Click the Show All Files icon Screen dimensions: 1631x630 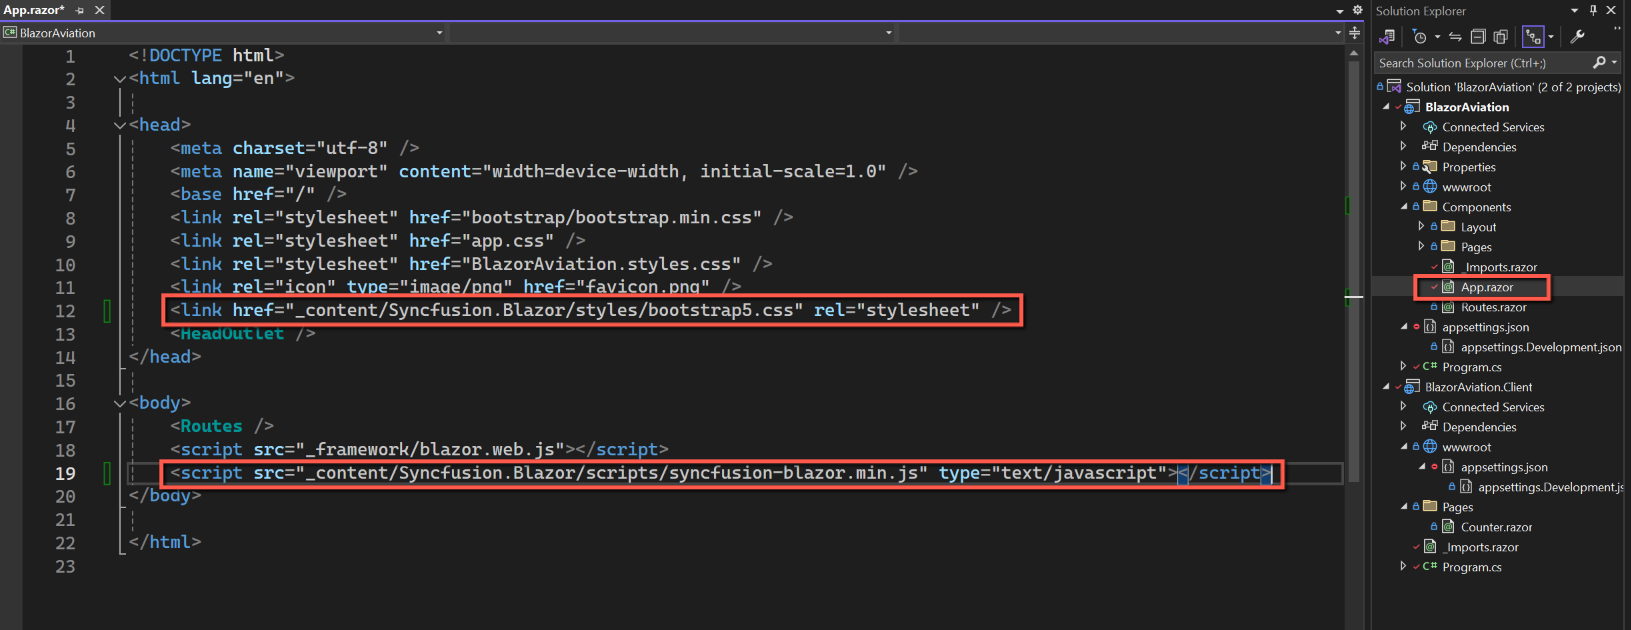(1500, 37)
